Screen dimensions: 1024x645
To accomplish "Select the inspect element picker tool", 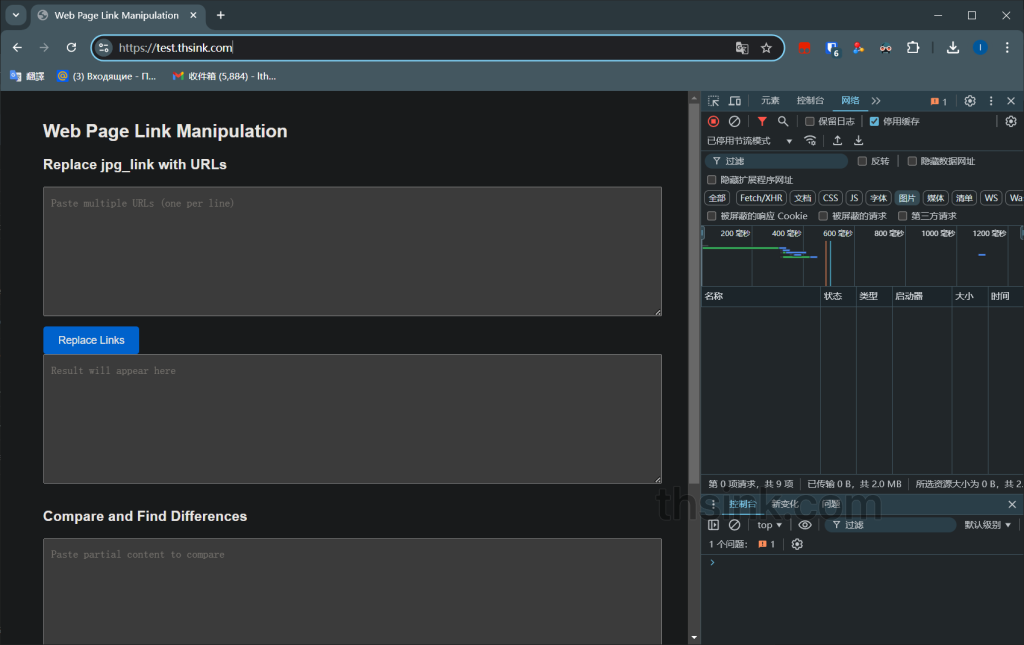I will (x=714, y=101).
